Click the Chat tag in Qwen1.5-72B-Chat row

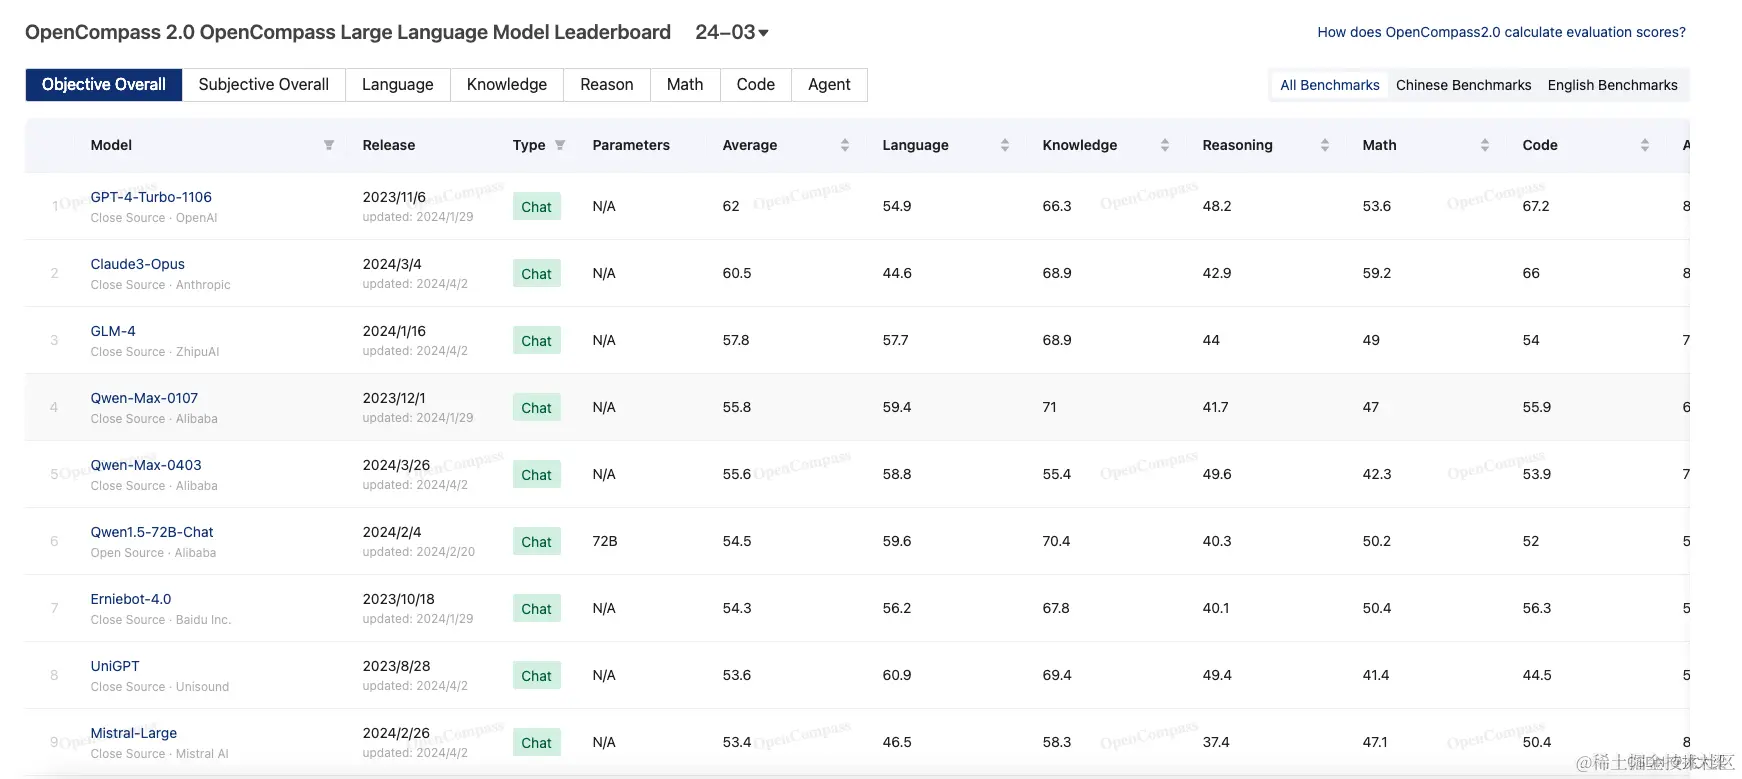537,542
